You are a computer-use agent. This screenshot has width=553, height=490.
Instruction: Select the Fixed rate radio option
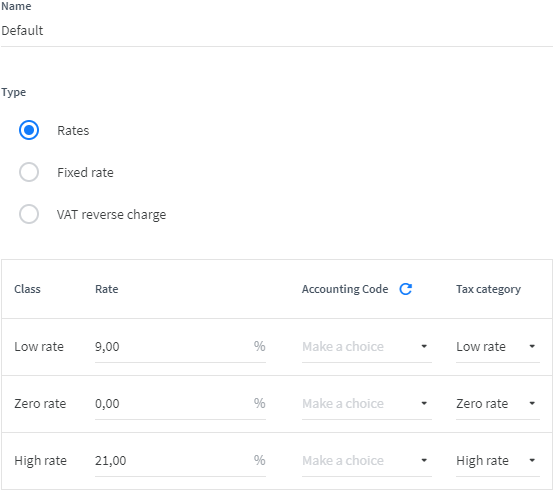(x=29, y=172)
